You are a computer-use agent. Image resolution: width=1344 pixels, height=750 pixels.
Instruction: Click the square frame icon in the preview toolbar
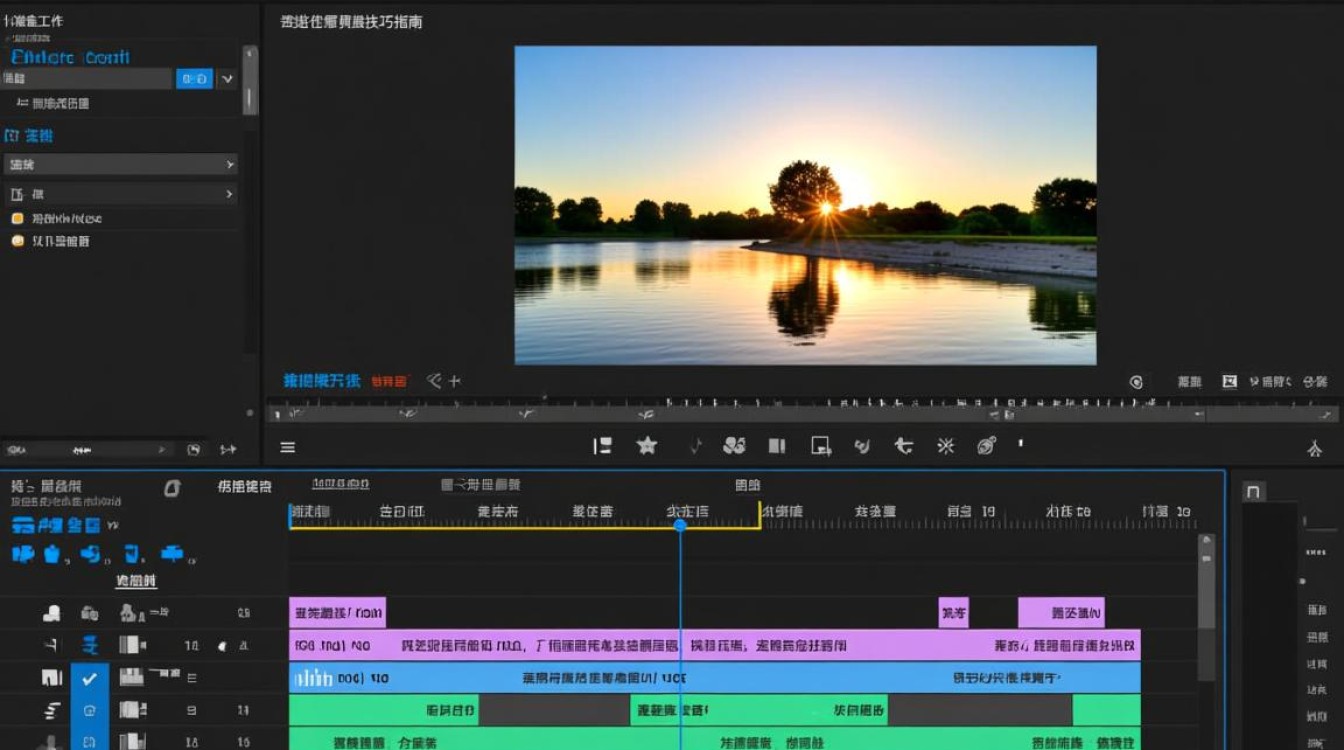821,446
